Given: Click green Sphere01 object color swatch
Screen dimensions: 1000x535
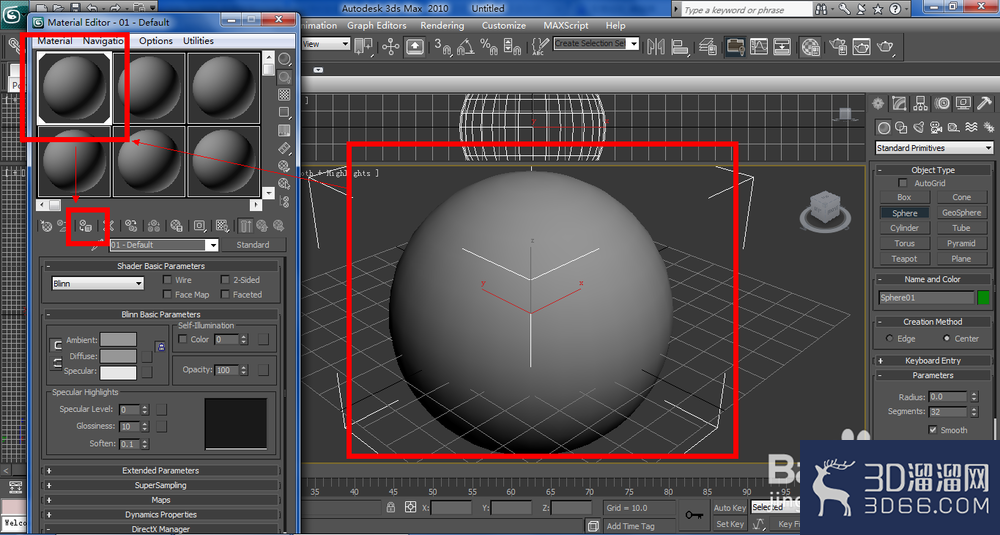Looking at the screenshot, I should coord(984,297).
